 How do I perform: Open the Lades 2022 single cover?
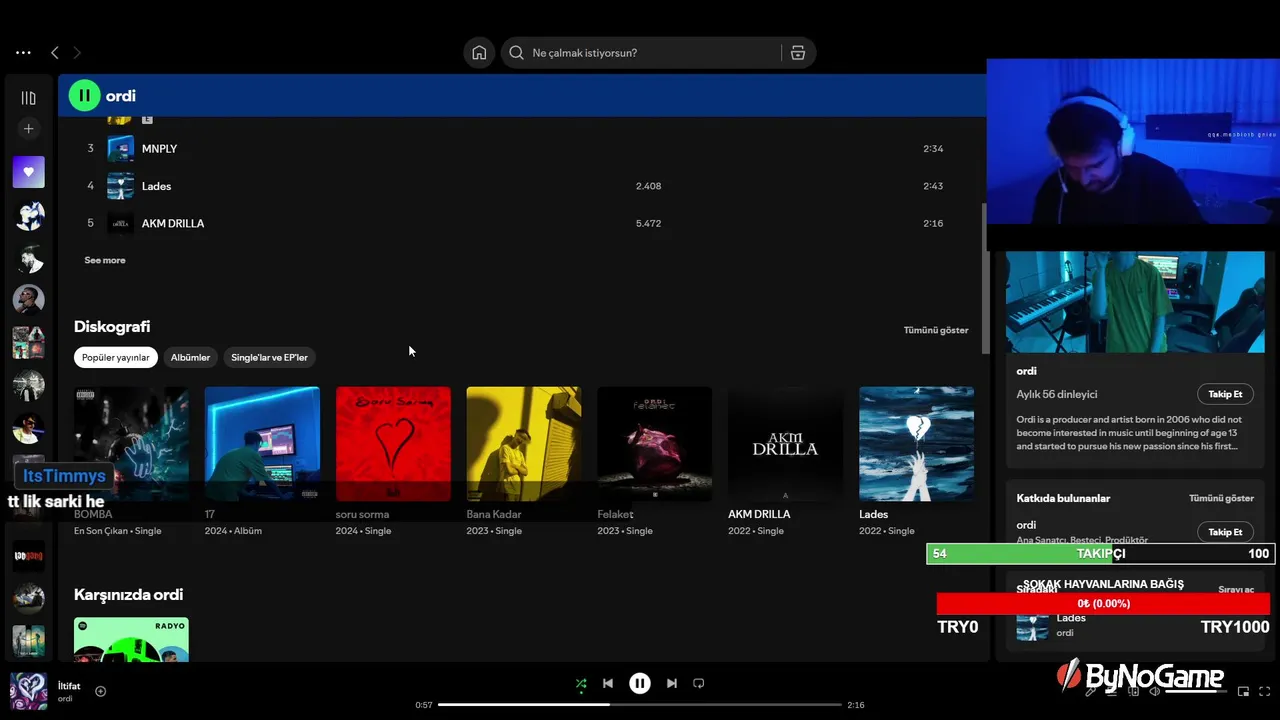[916, 444]
